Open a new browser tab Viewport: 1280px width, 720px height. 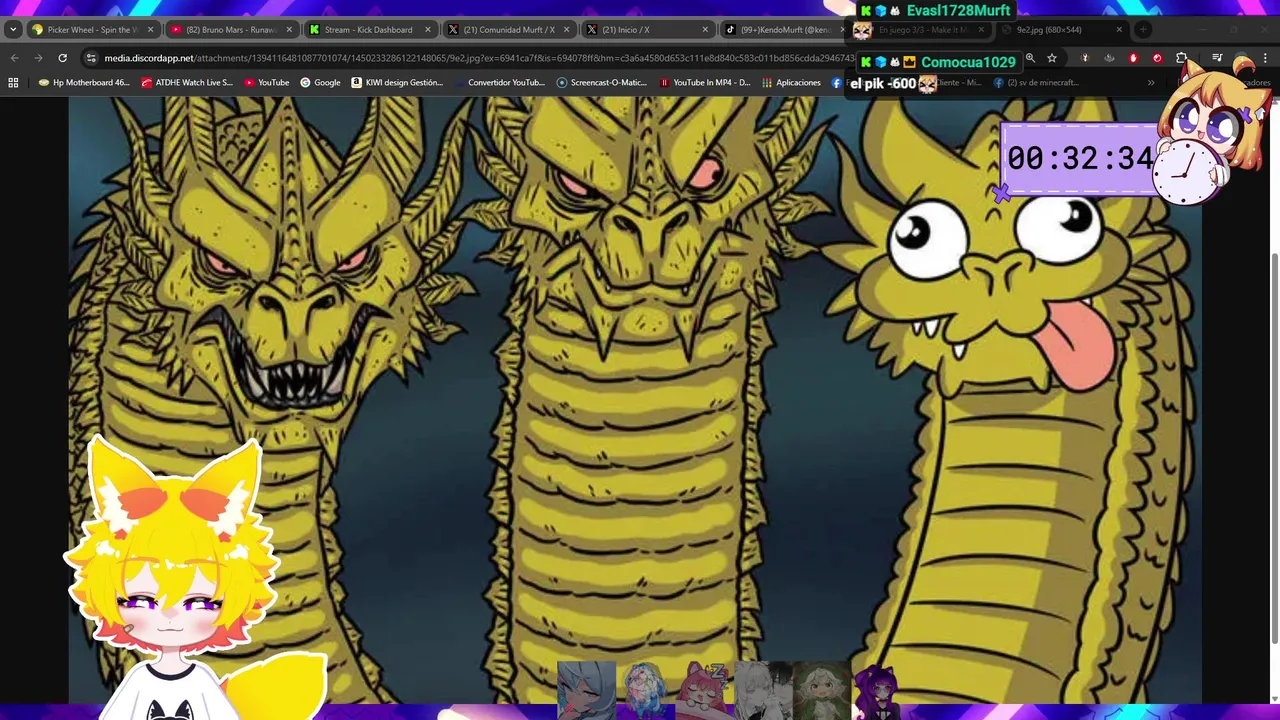coord(1143,30)
